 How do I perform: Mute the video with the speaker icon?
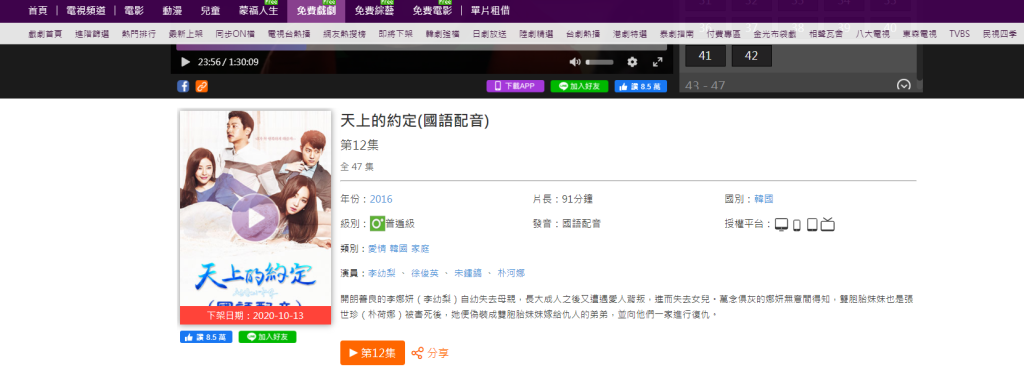pyautogui.click(x=575, y=62)
